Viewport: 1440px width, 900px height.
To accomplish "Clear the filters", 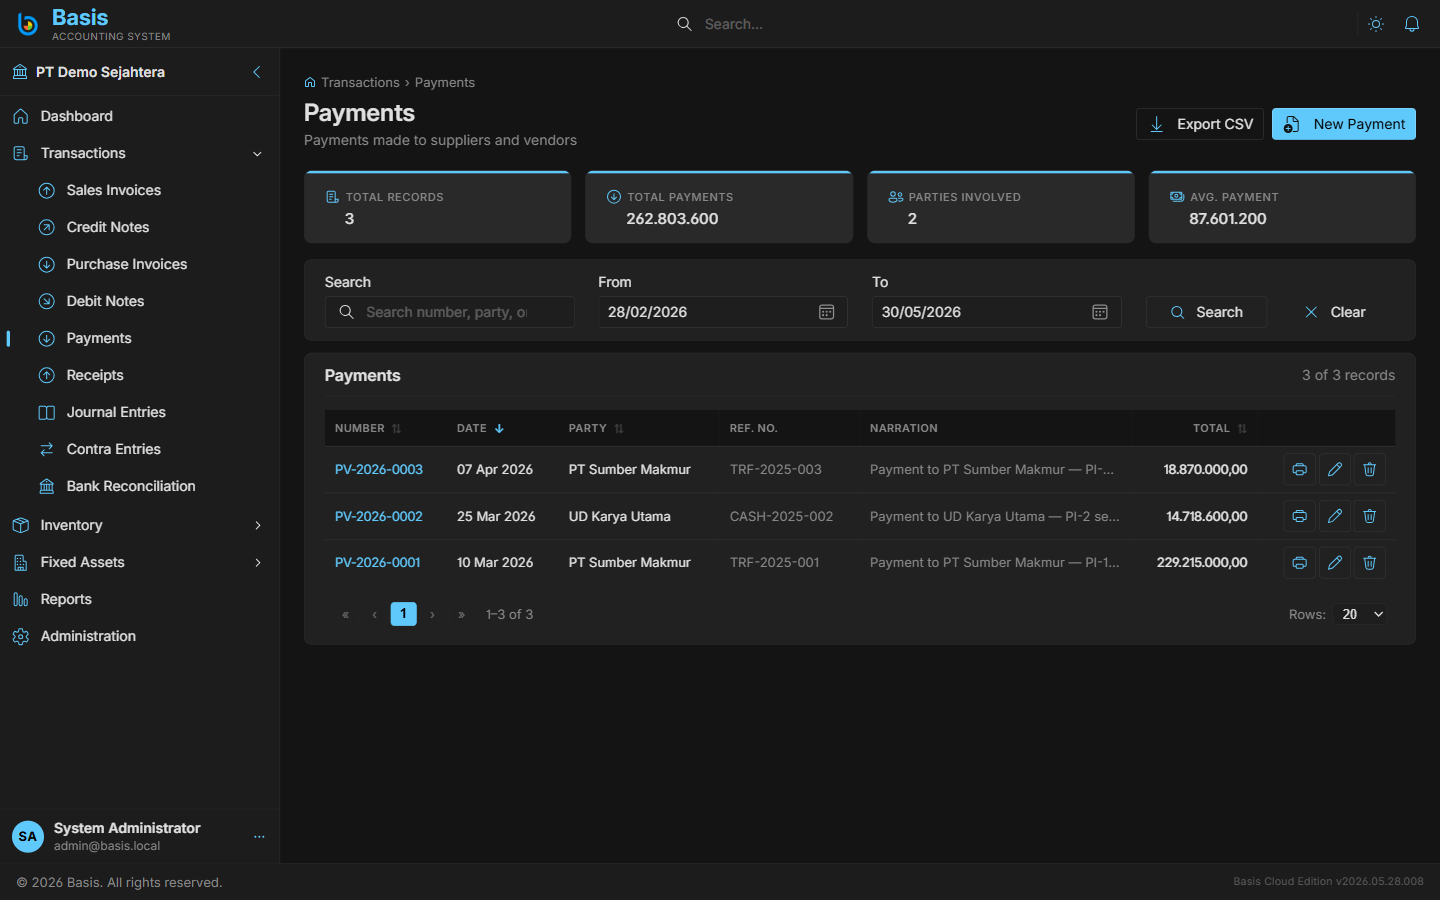I will tap(1335, 312).
